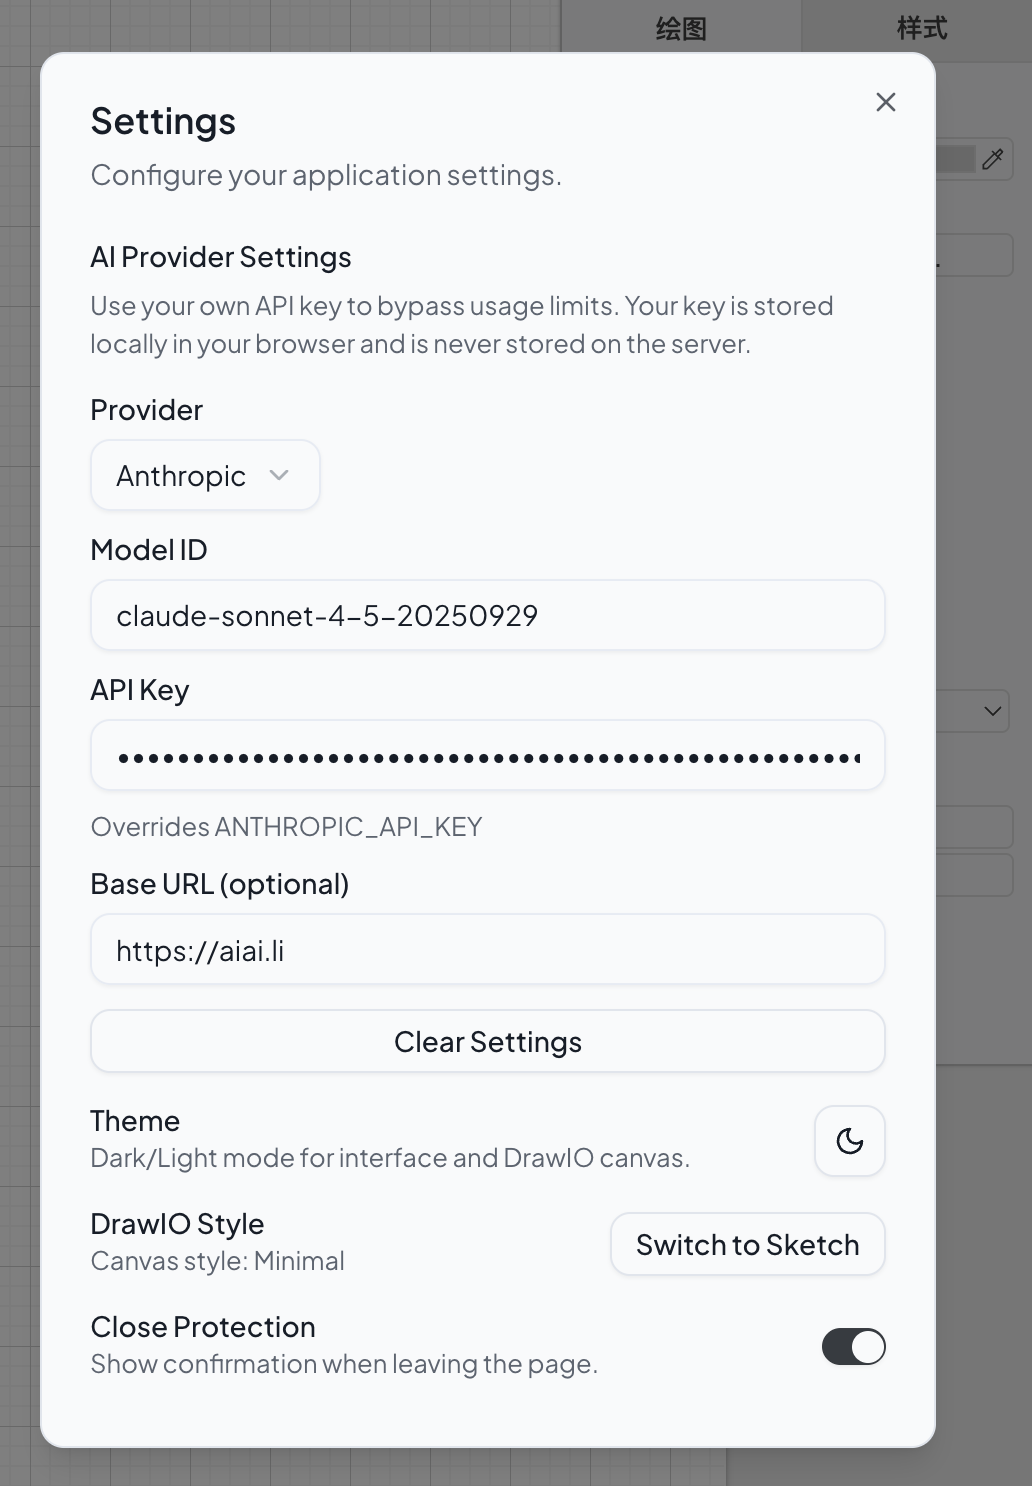Screen dimensions: 1032x1486
Task: Click the eyedropper color picker icon
Action: click(x=992, y=159)
